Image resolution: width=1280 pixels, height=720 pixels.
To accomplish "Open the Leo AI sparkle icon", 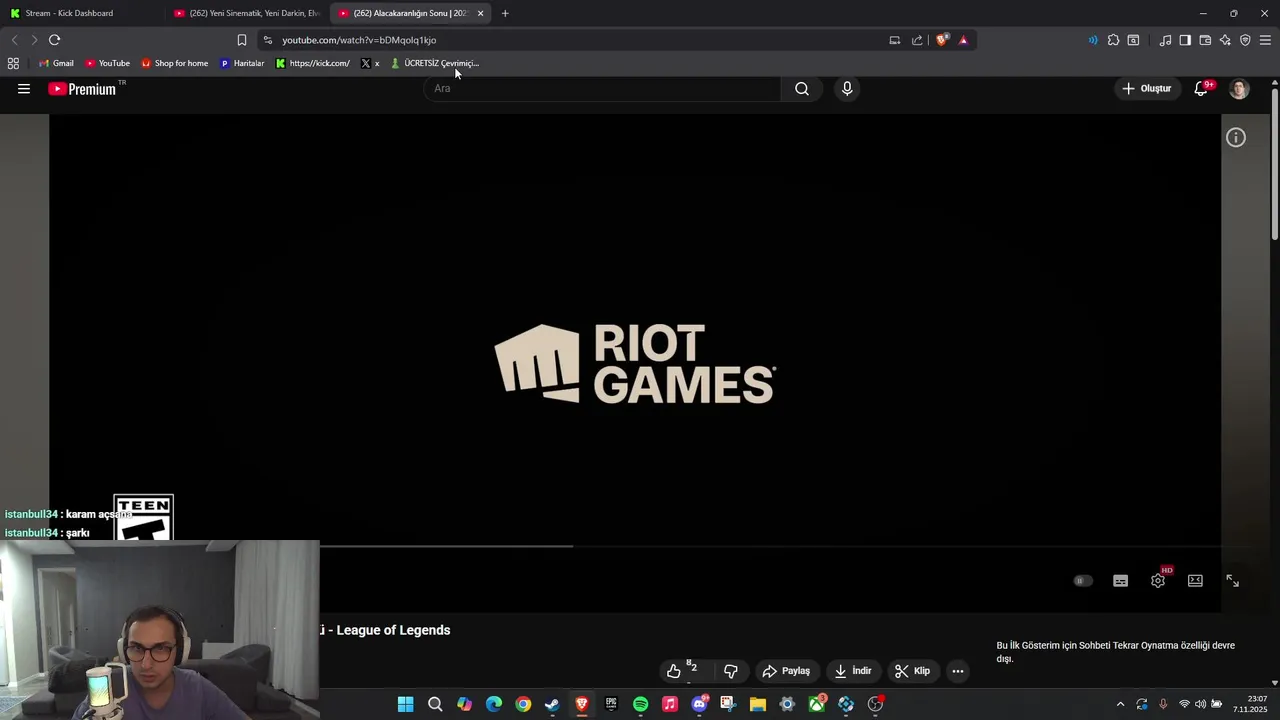I will pyautogui.click(x=1225, y=40).
